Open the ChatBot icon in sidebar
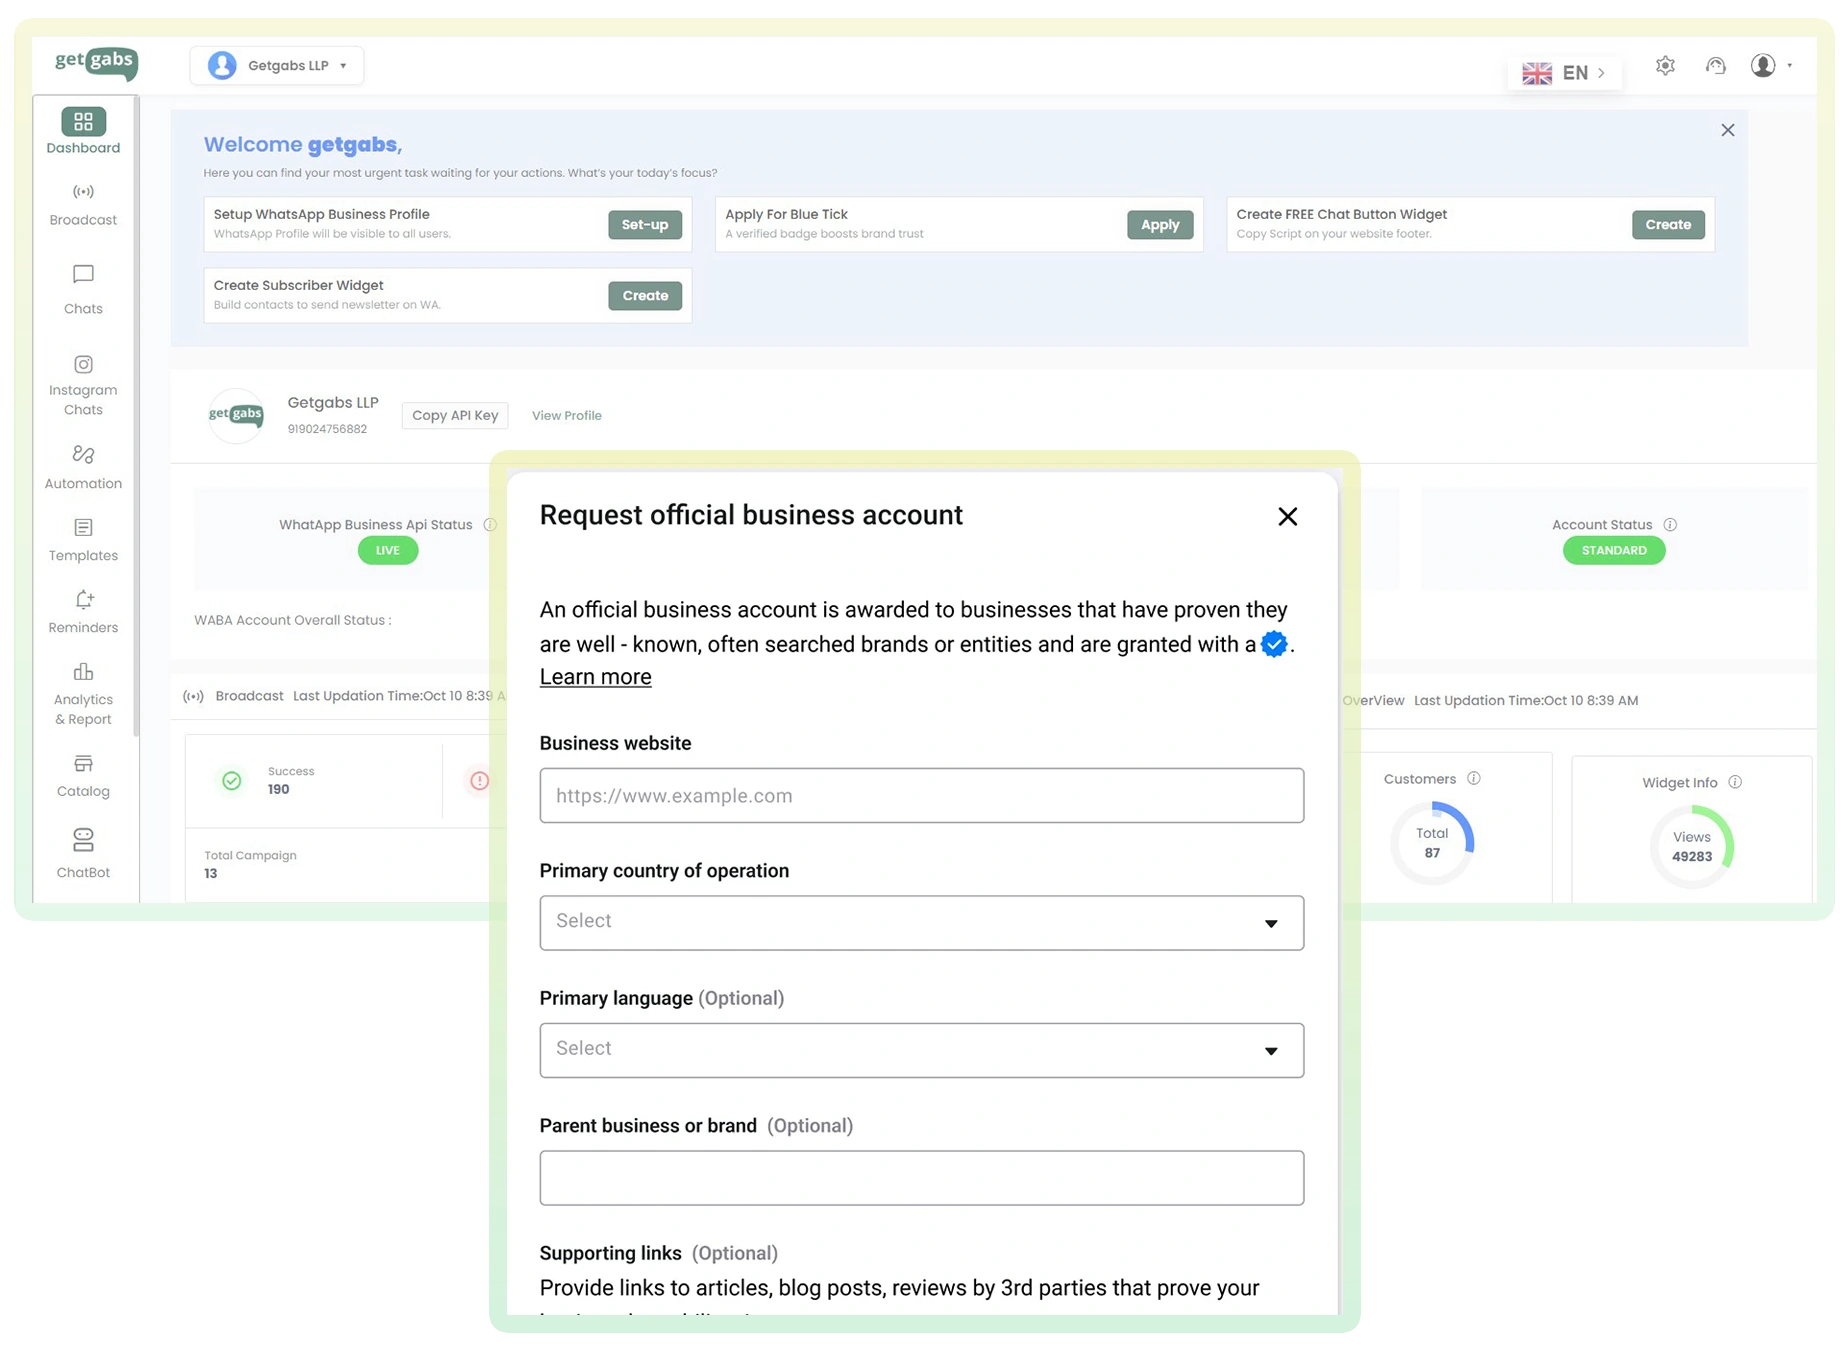 point(83,840)
